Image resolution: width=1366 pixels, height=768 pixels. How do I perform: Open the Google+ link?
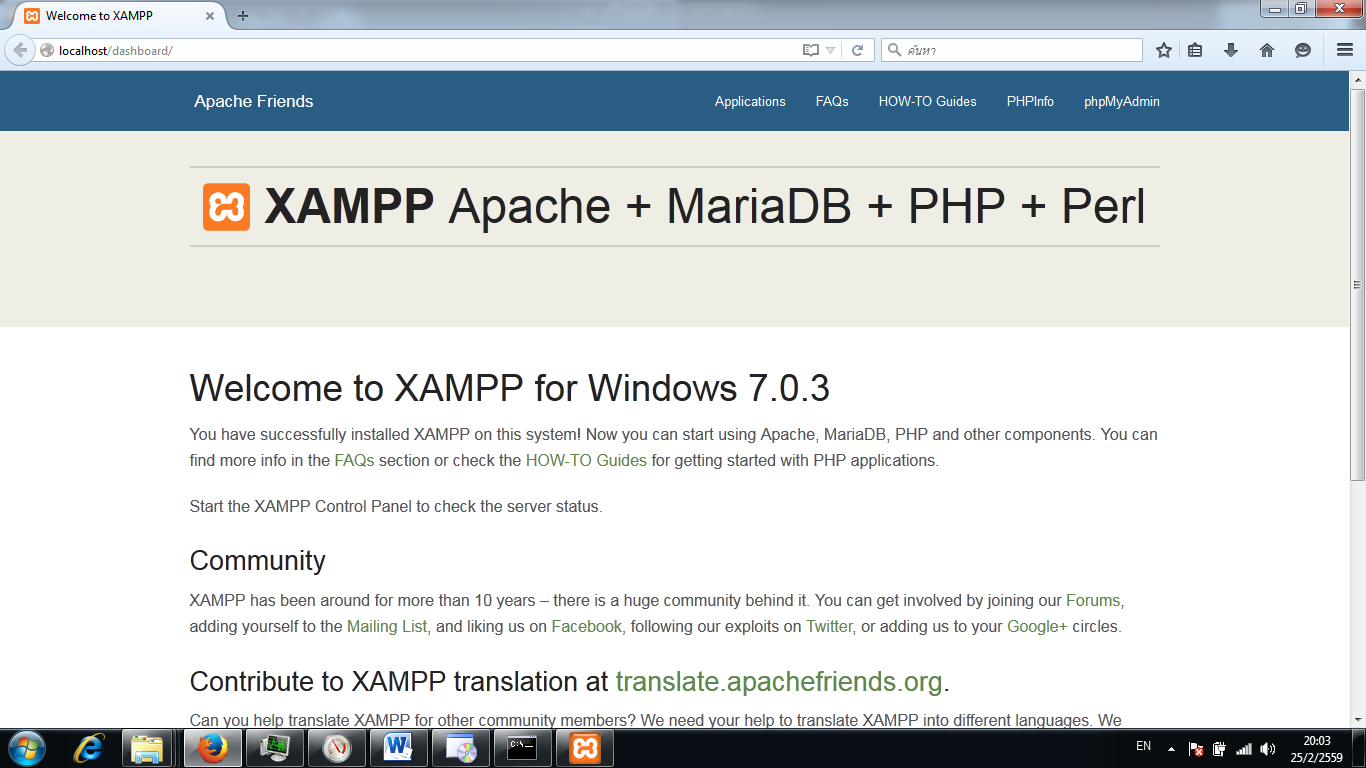pyautogui.click(x=1037, y=626)
